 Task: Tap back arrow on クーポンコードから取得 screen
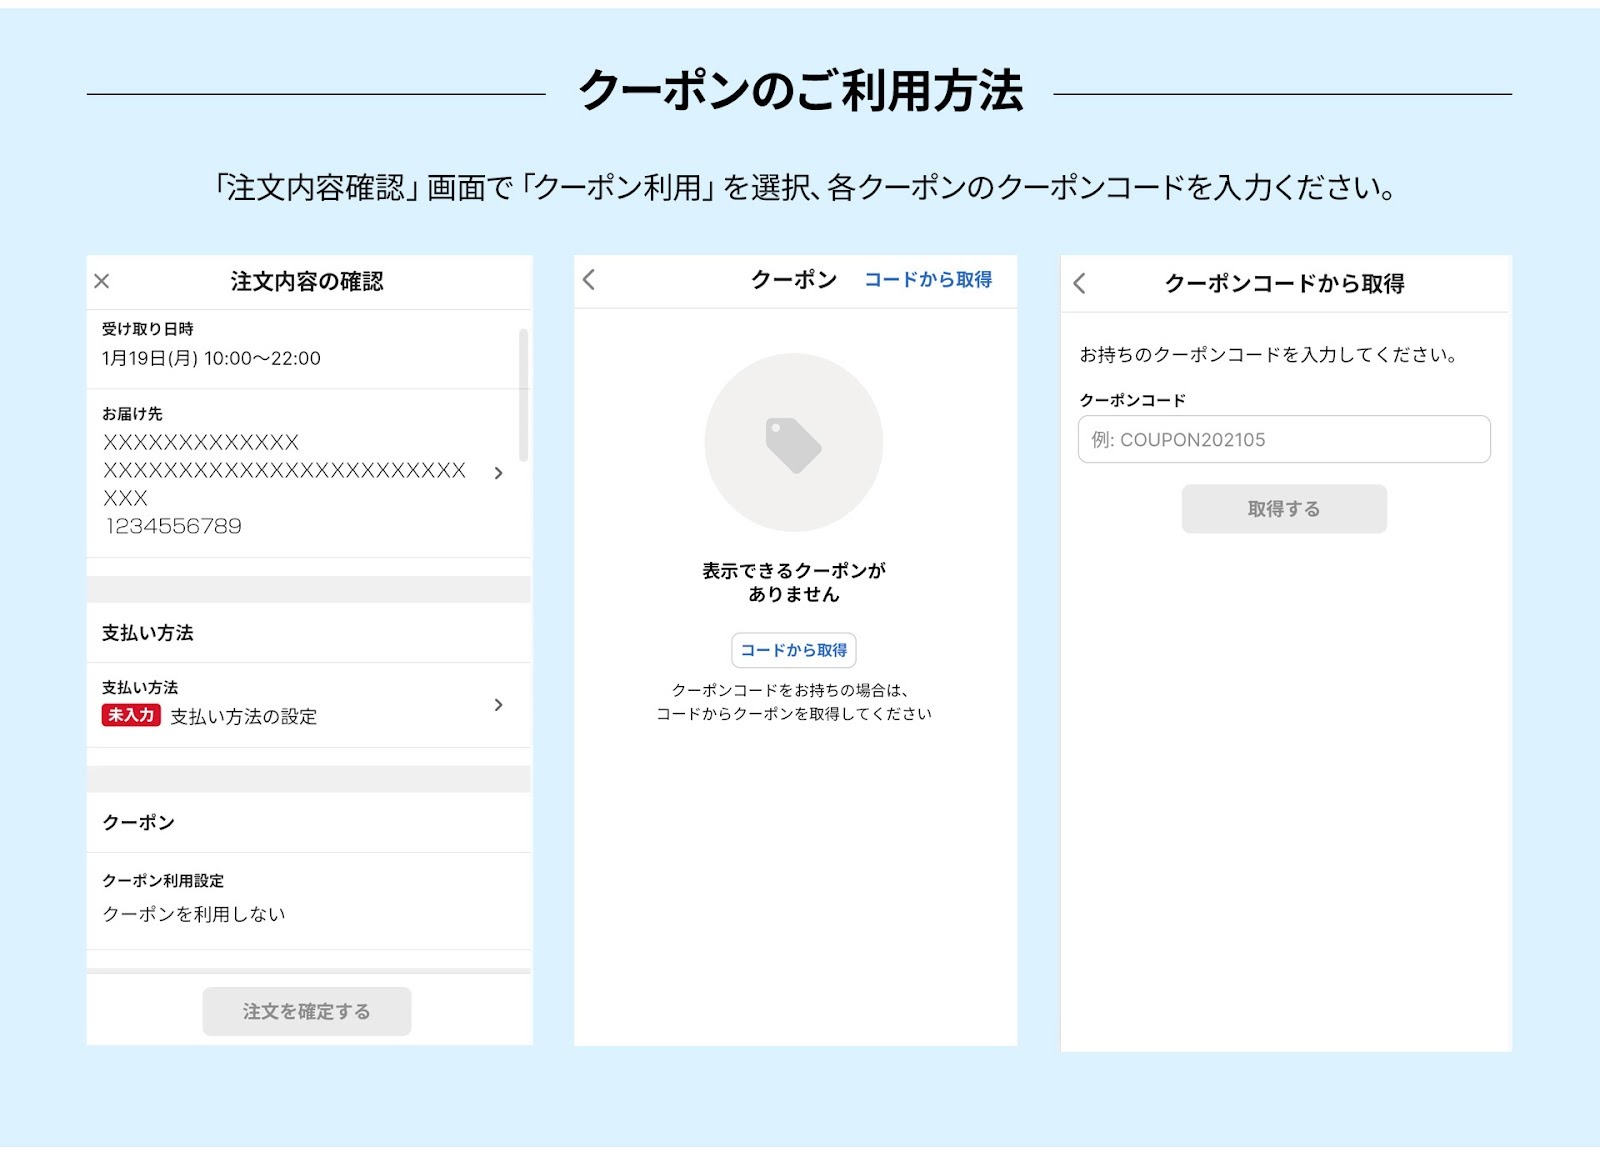[x=1079, y=283]
